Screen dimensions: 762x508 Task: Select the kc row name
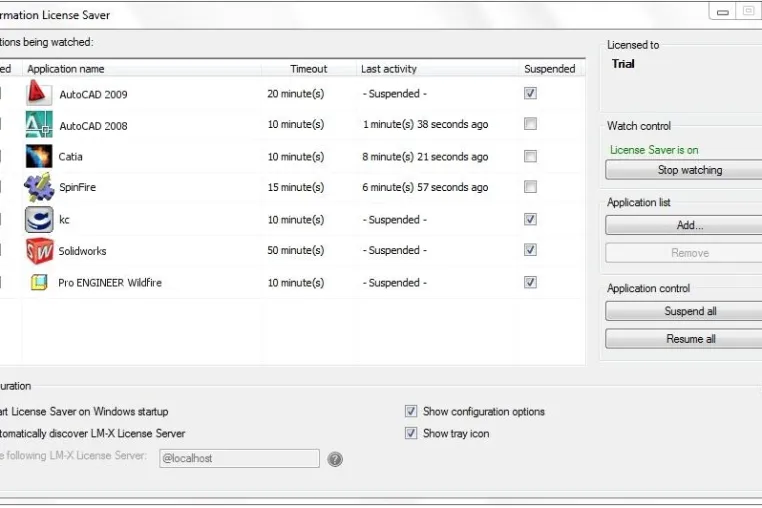click(64, 220)
